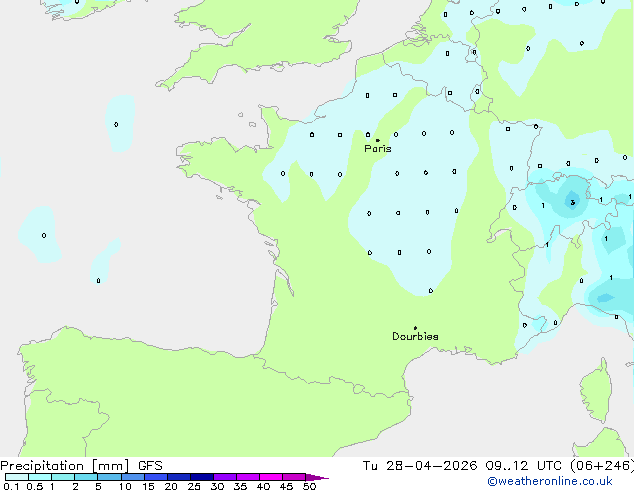
Task: Click the '0.5' legend scale label
Action: (x=35, y=486)
